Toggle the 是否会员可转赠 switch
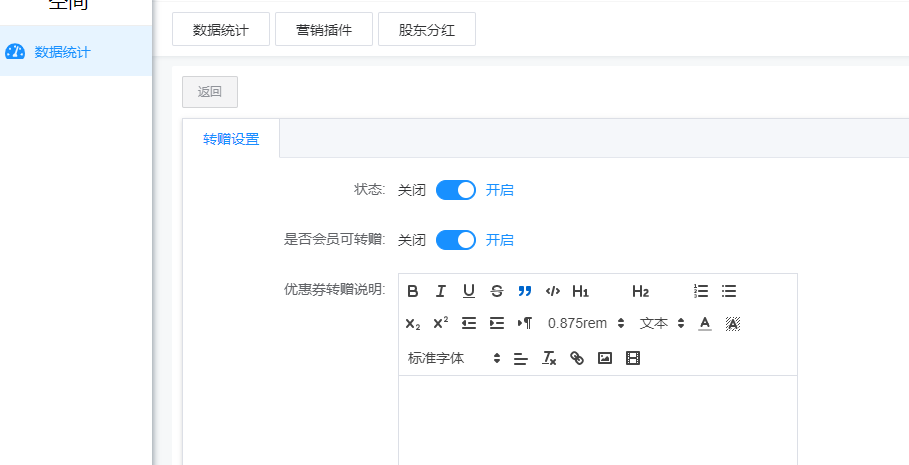909x465 pixels. (x=456, y=240)
